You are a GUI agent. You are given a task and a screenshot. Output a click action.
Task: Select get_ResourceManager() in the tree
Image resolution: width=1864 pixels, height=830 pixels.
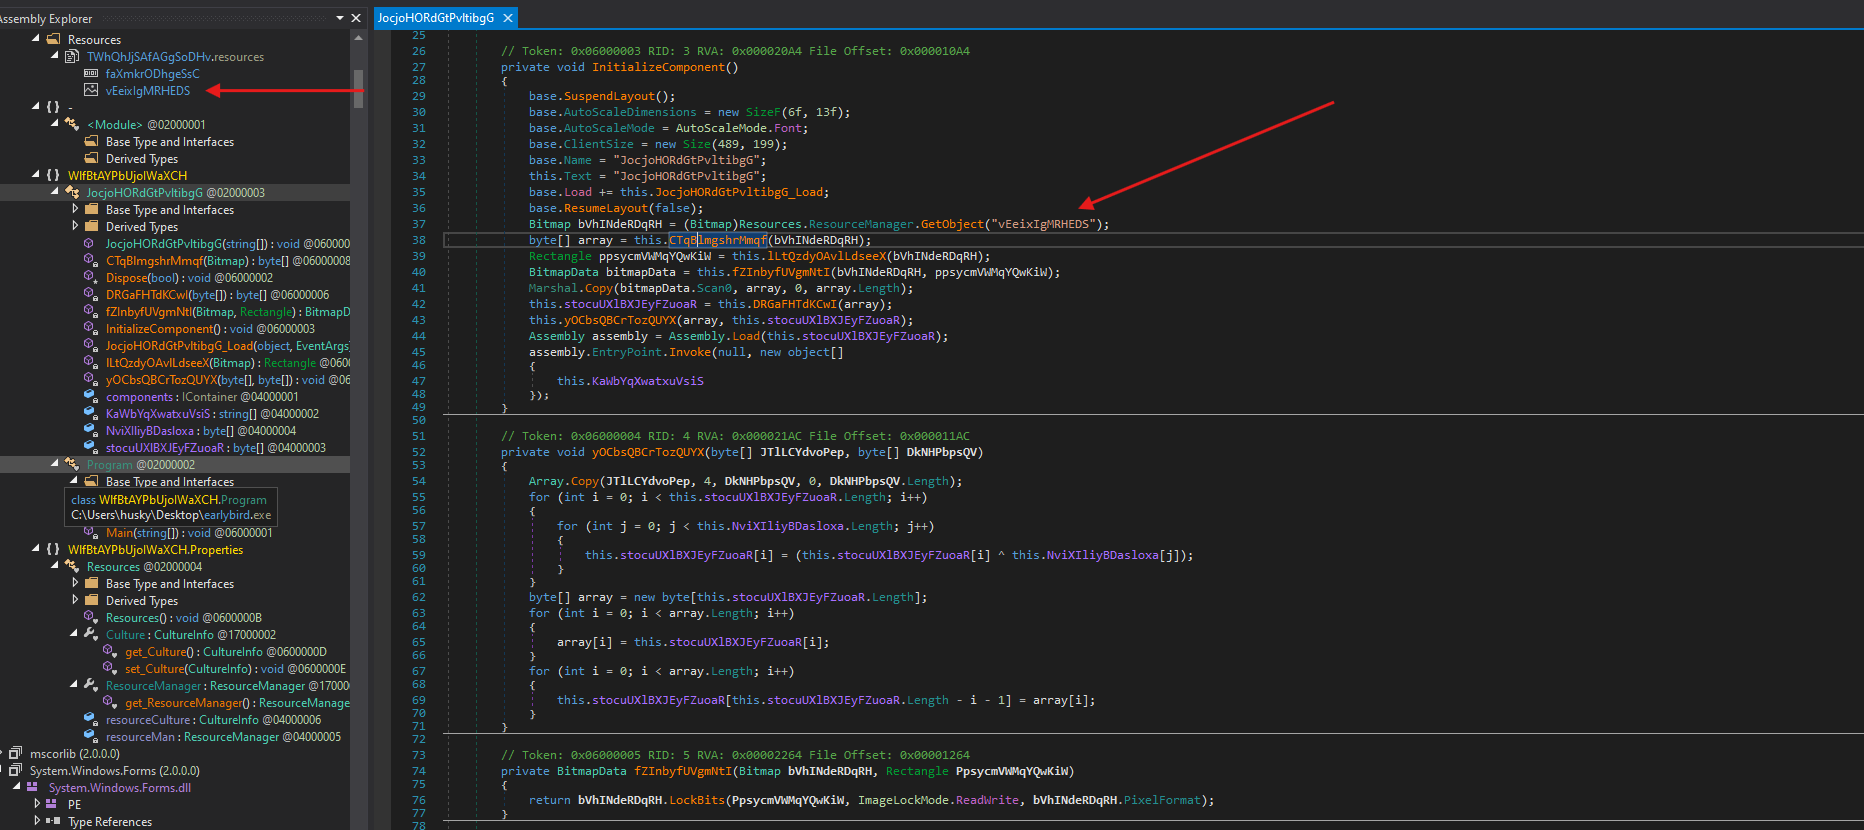click(x=237, y=702)
